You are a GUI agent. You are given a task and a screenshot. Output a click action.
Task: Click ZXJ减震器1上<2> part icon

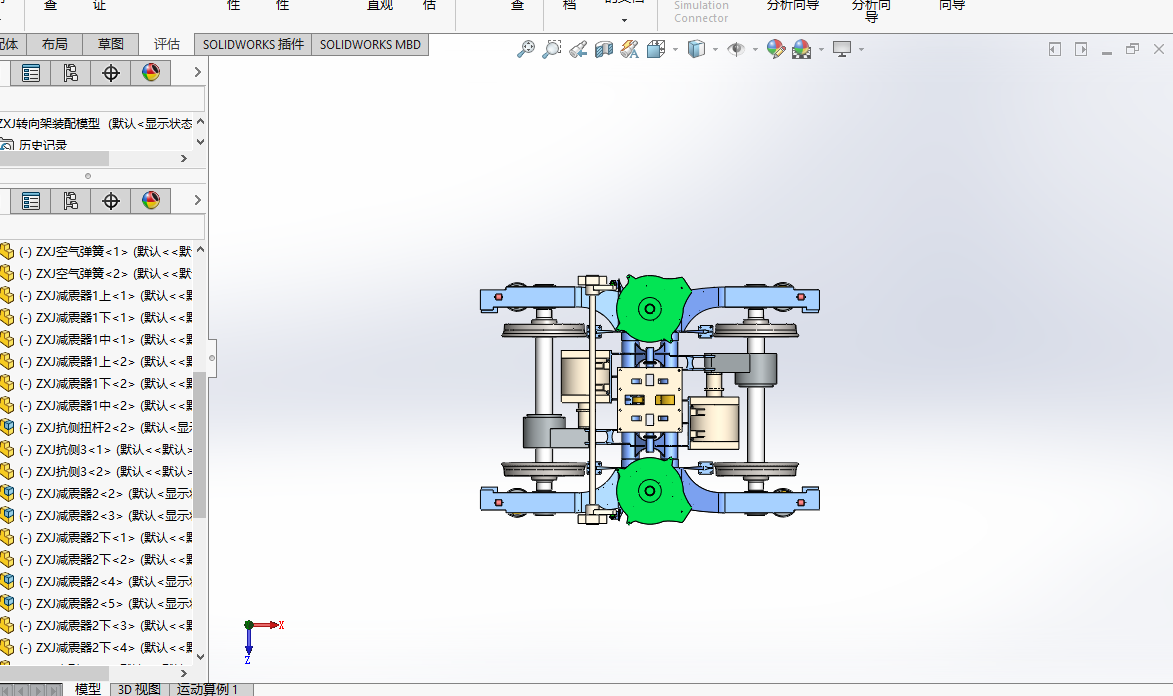click(7, 361)
